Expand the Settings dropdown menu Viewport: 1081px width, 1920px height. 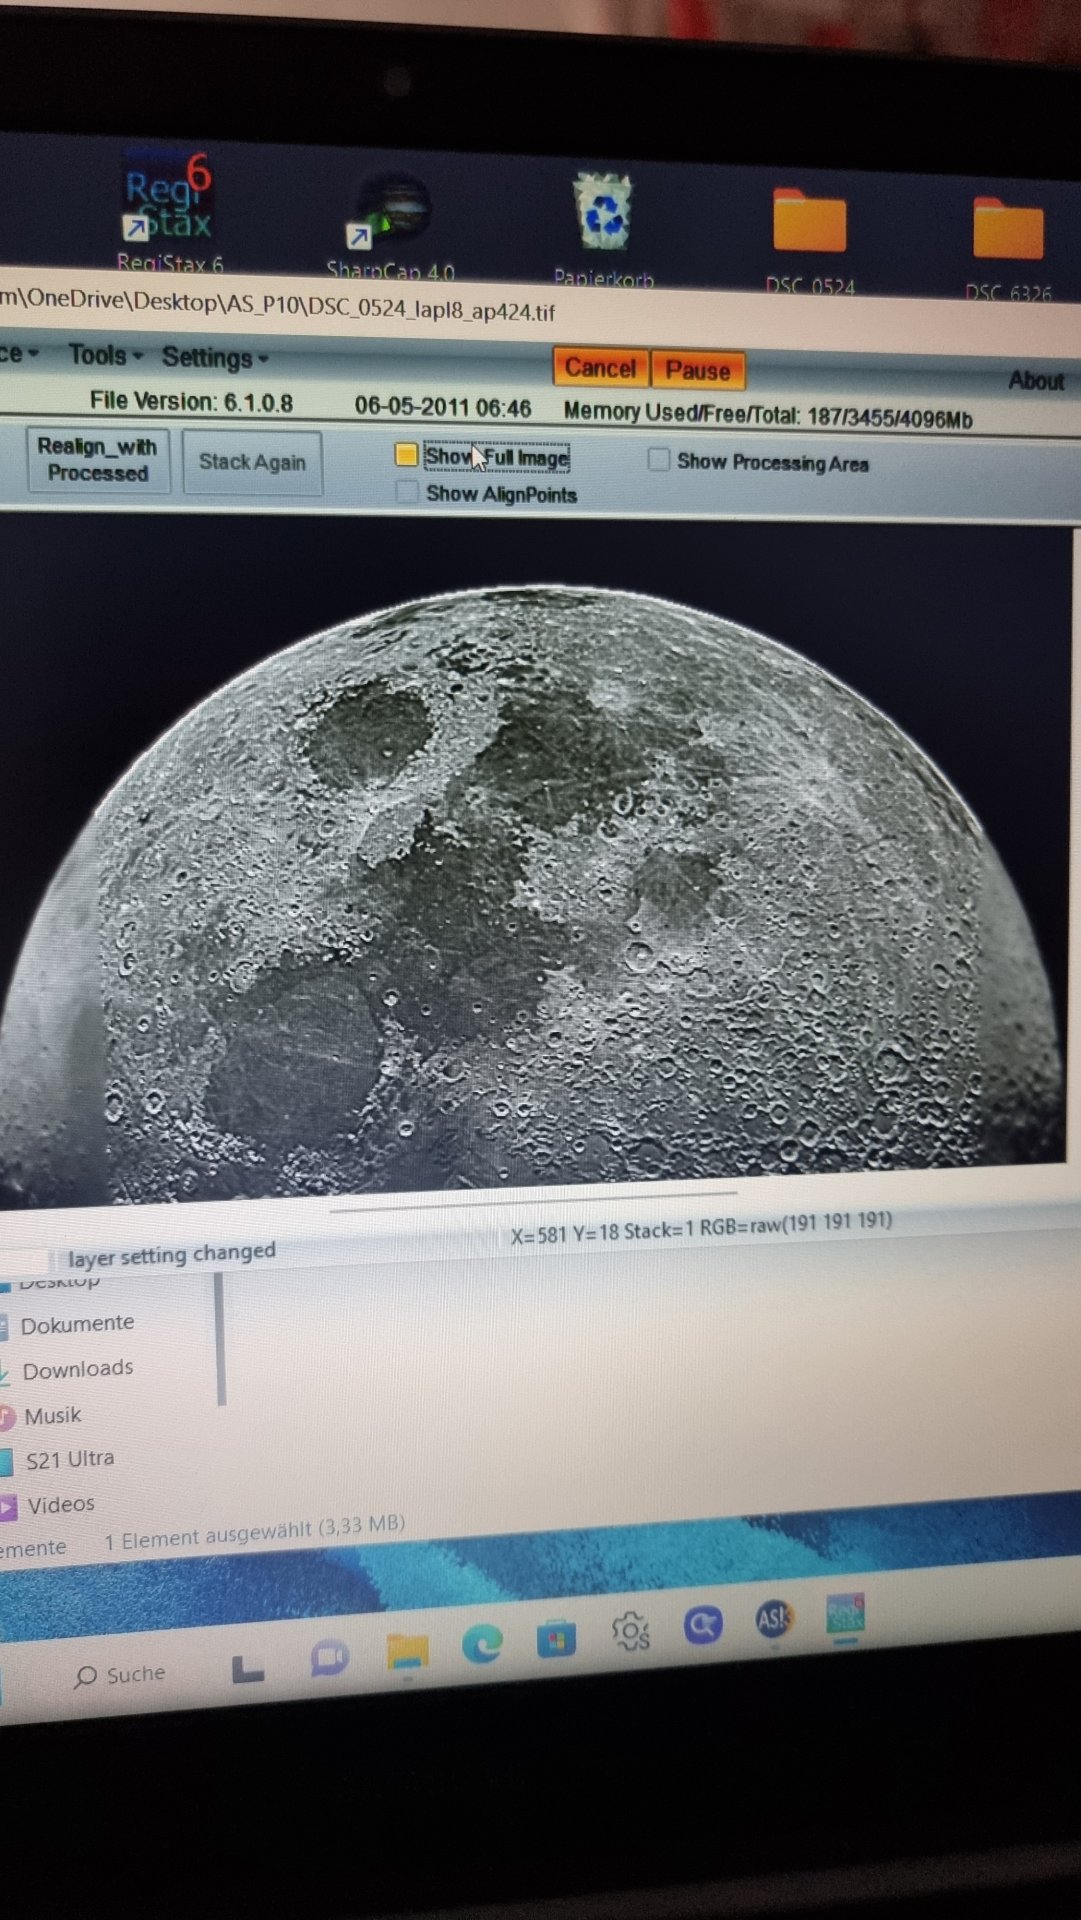[215, 358]
